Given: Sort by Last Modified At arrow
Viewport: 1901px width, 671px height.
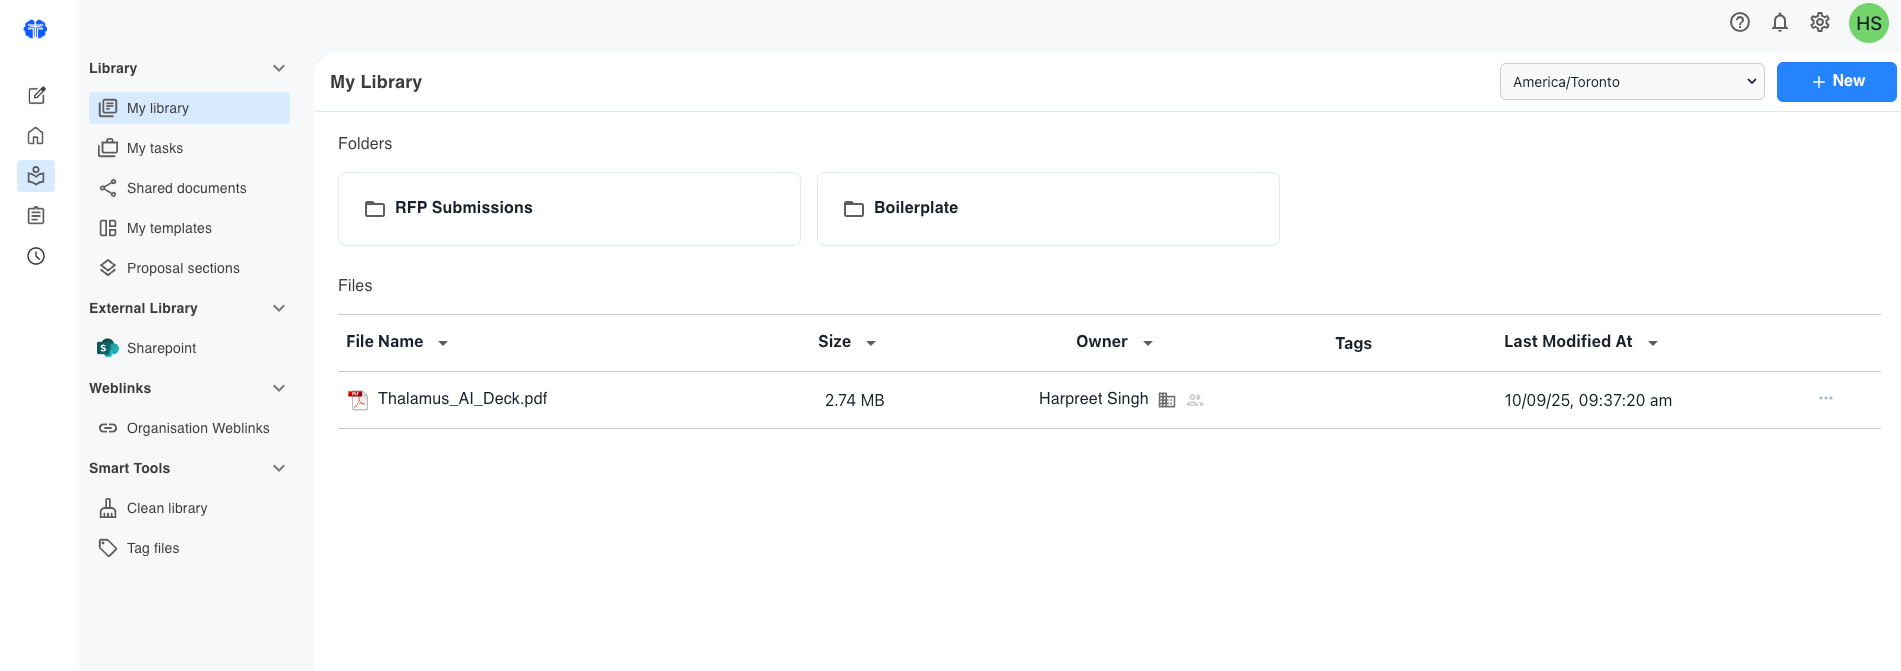Looking at the screenshot, I should [1653, 343].
